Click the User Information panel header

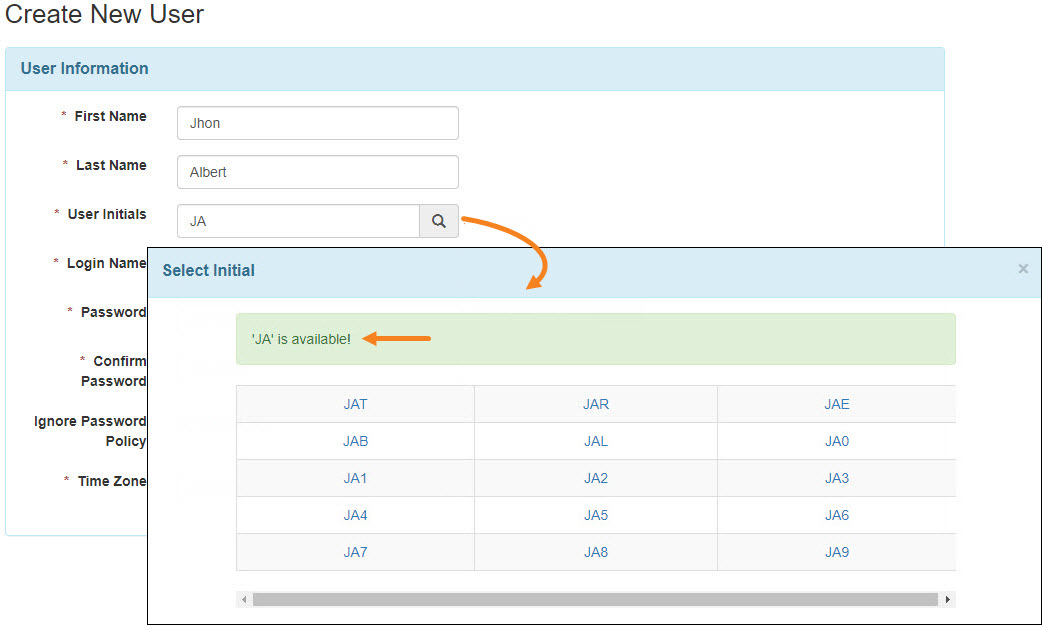pos(475,68)
